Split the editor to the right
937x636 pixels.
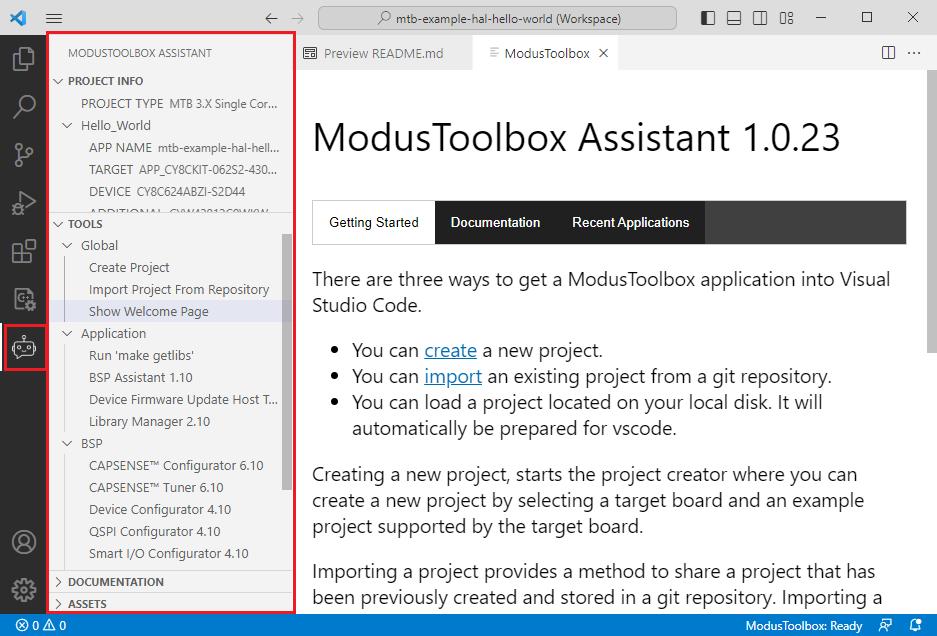click(x=888, y=53)
